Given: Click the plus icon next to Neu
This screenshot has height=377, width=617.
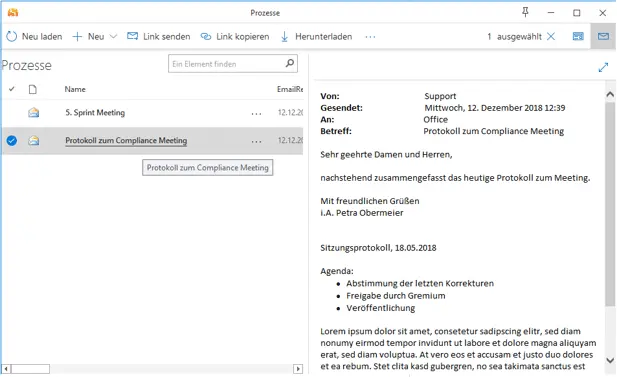Looking at the screenshot, I should (x=77, y=37).
